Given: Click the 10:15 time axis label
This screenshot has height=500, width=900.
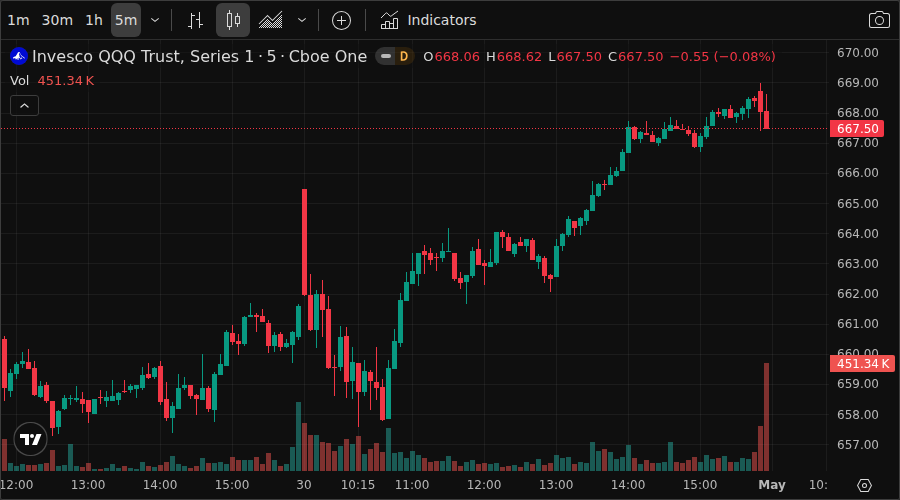Looking at the screenshot, I should [x=358, y=485].
